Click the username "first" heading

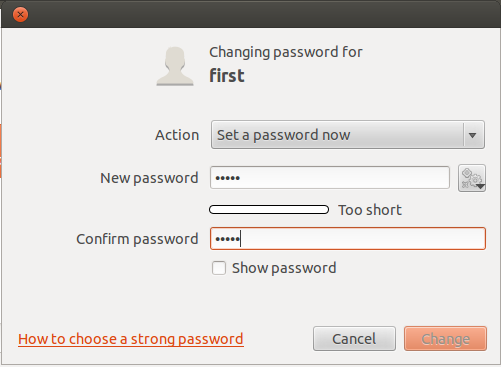pyautogui.click(x=227, y=76)
